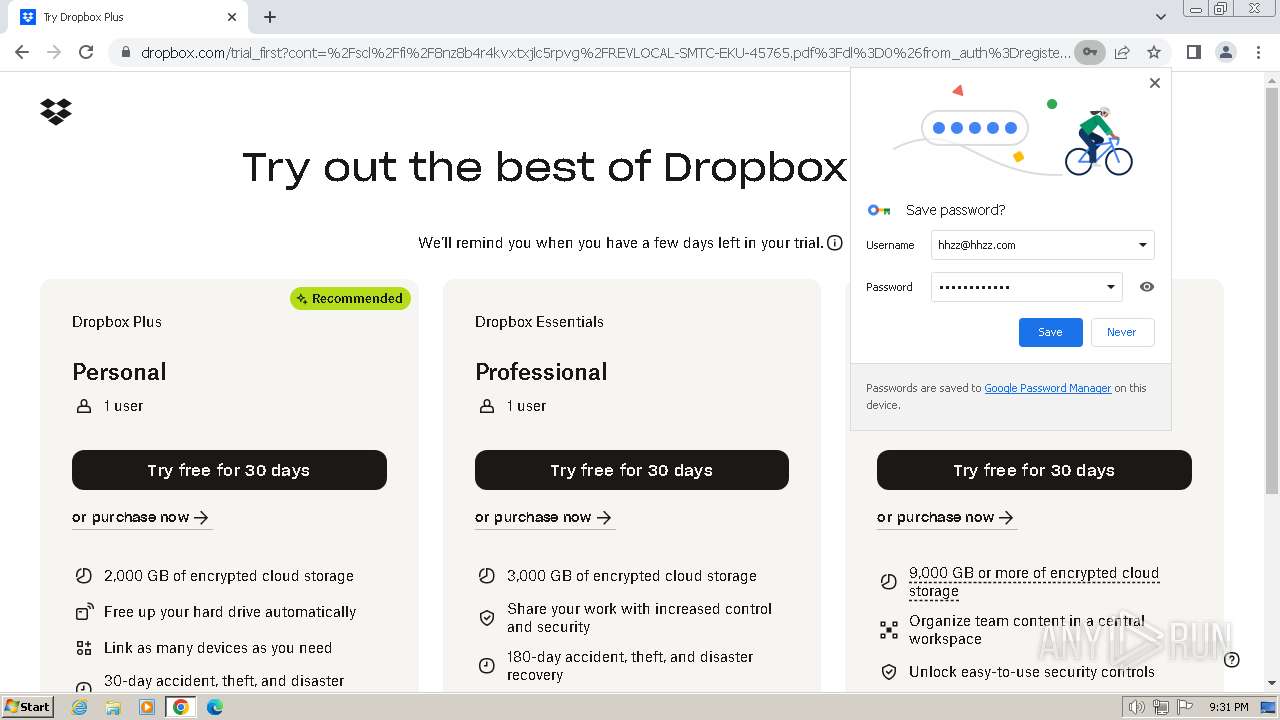Click the taskbar clock 9:31 PM
Viewport: 1280px width, 720px height.
[1229, 707]
